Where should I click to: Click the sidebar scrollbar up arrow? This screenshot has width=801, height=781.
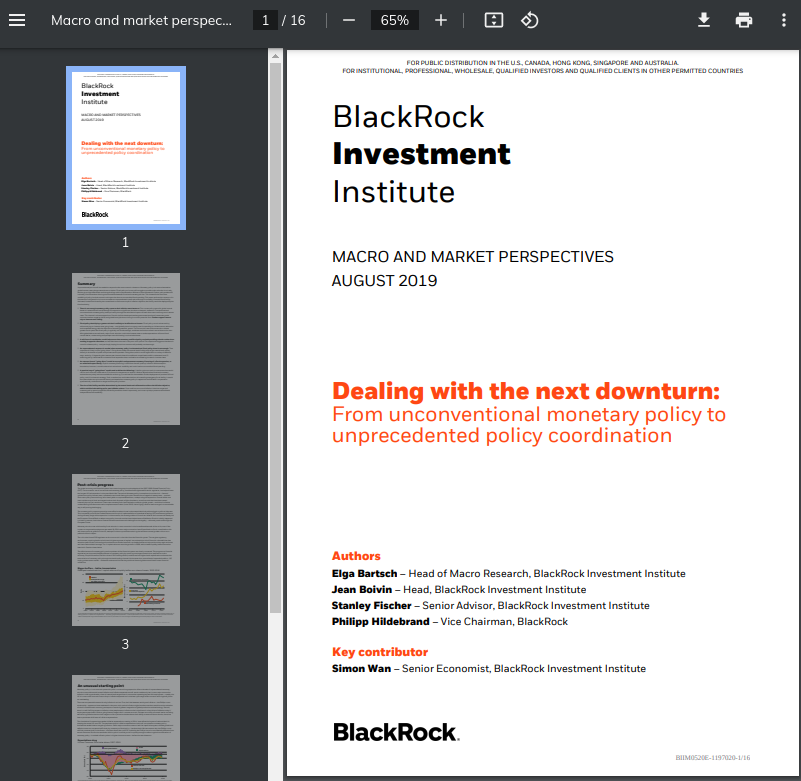point(275,56)
